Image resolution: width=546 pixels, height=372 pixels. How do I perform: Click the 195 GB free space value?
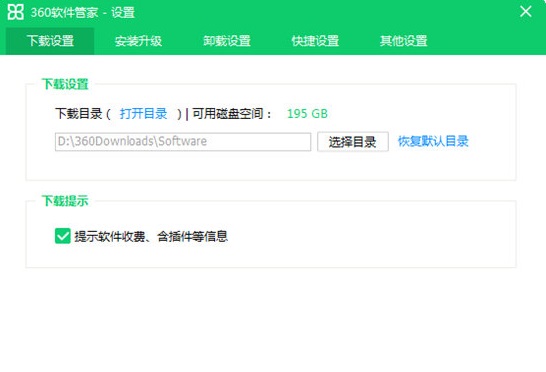[307, 114]
